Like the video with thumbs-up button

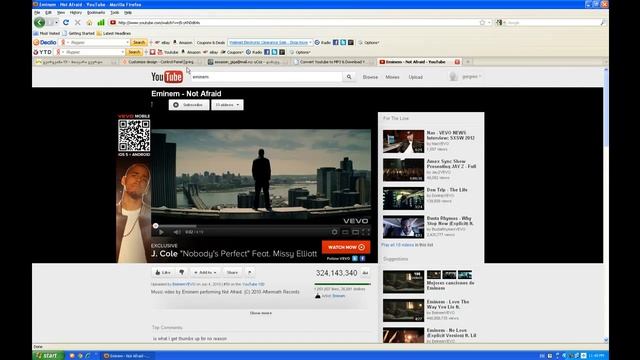(163, 272)
